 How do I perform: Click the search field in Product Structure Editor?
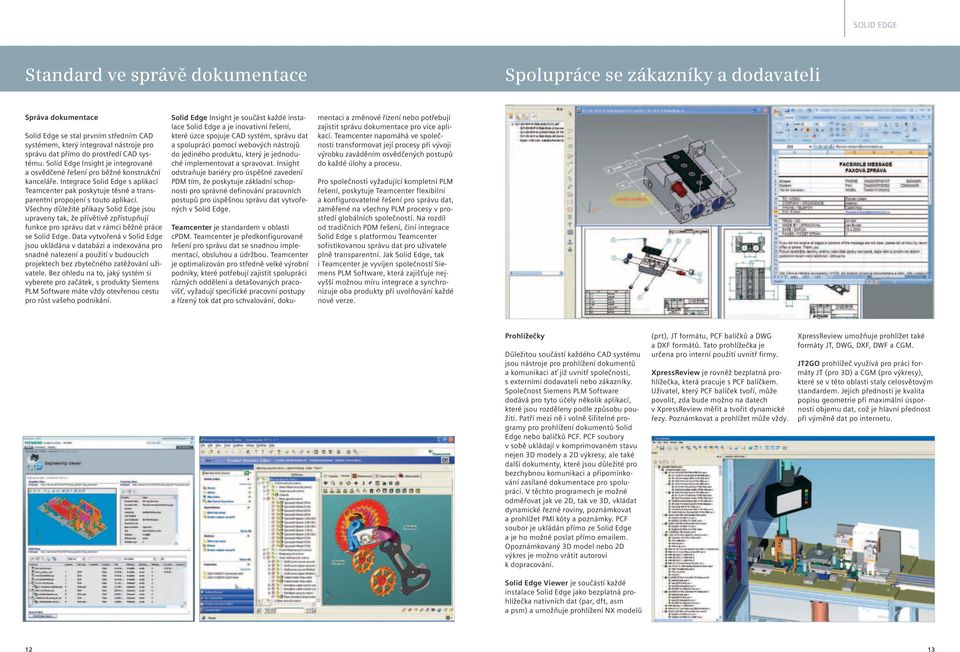[x=224, y=473]
